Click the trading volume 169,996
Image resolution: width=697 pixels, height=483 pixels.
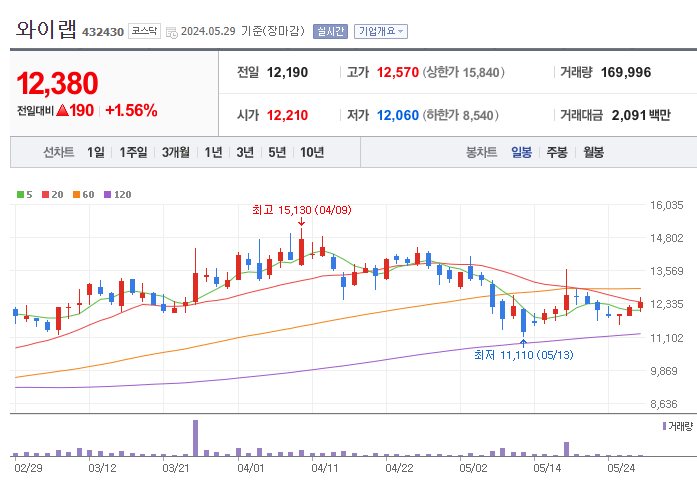click(x=625, y=72)
